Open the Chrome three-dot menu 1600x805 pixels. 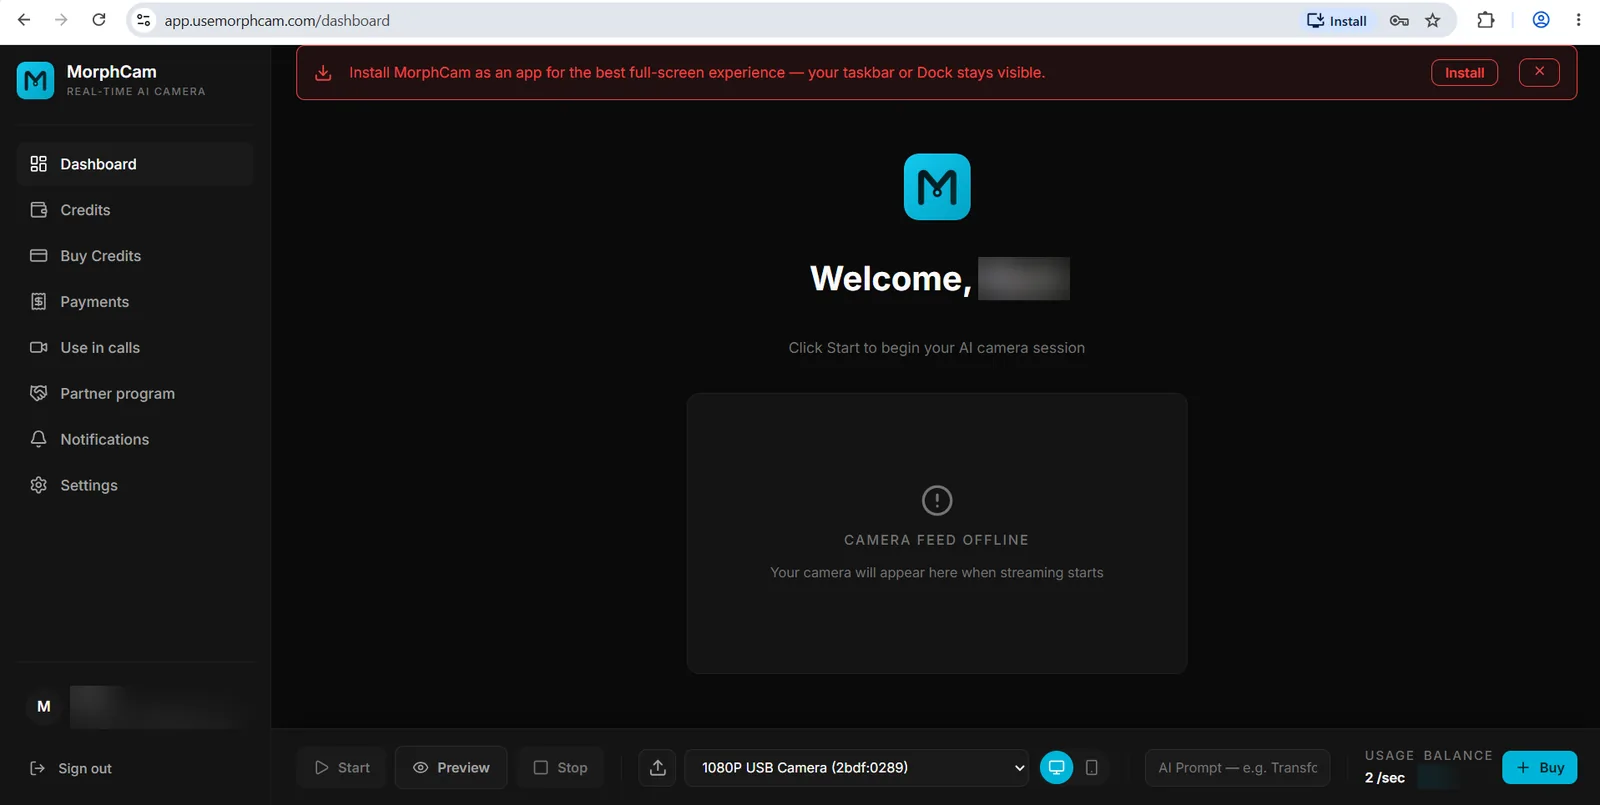(1579, 20)
